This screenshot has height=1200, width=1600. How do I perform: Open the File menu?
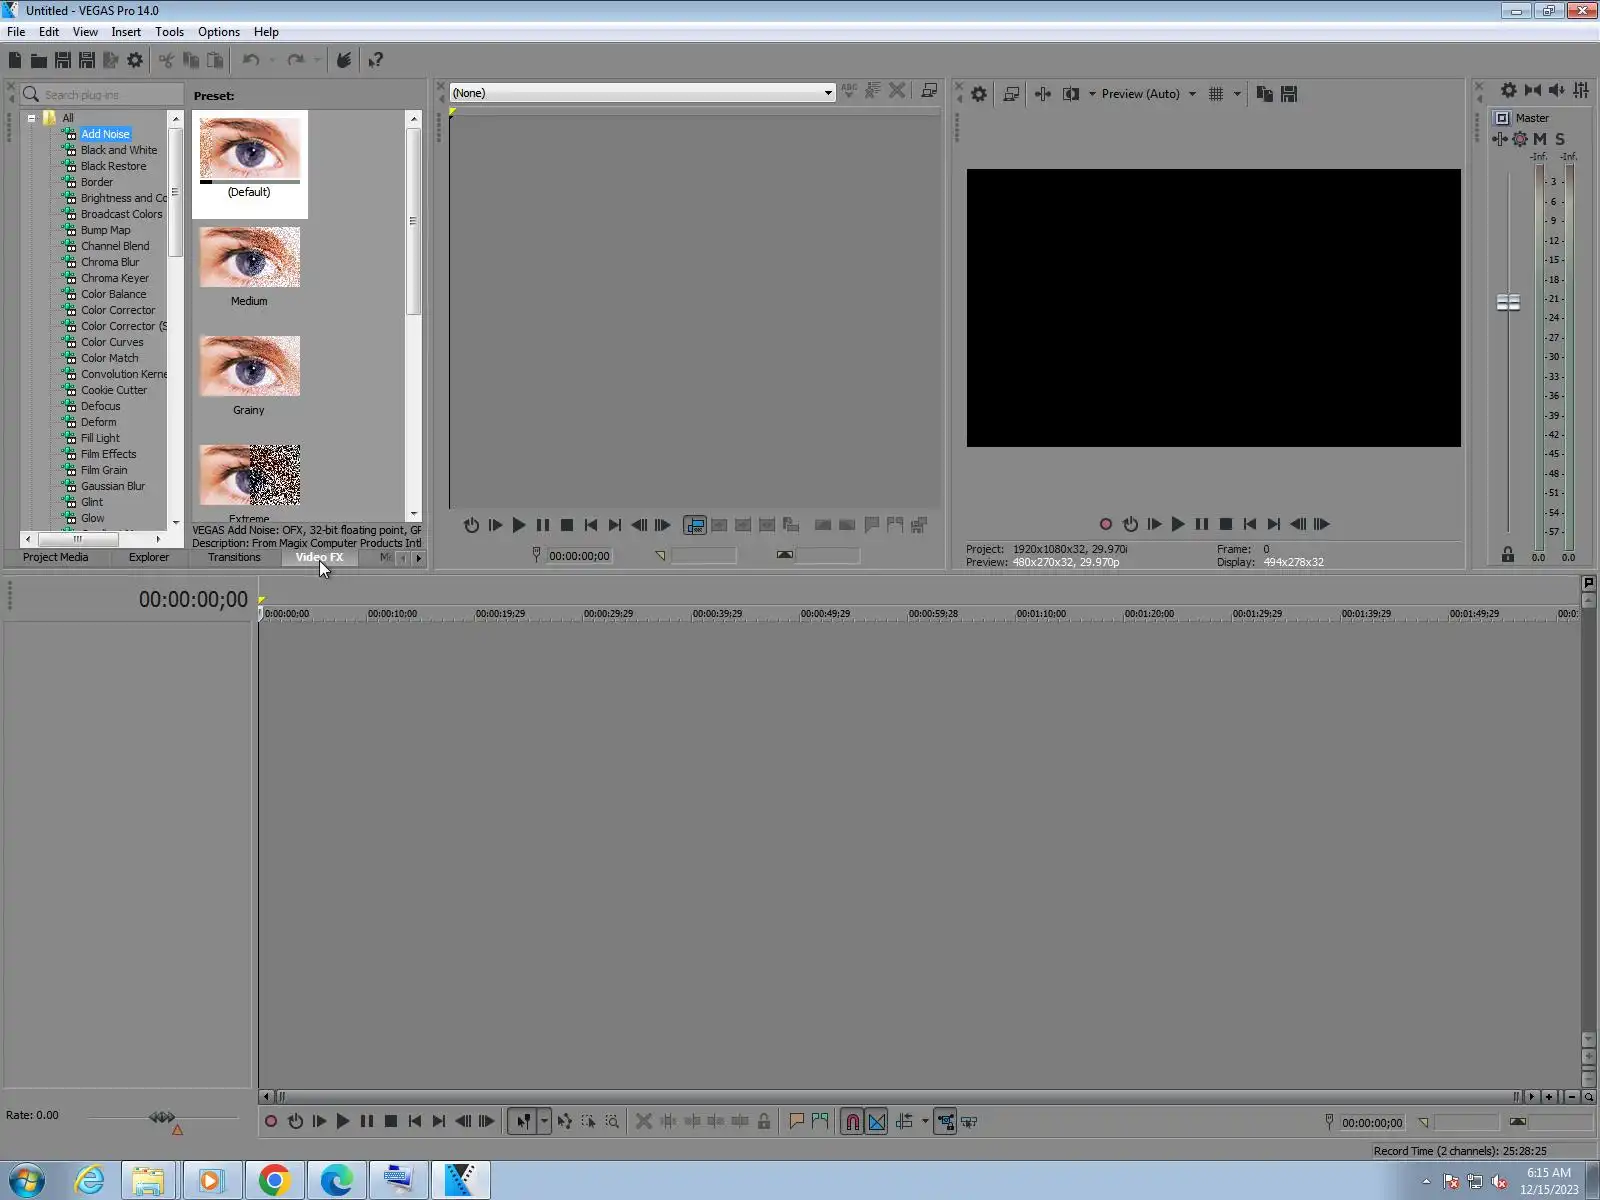(16, 32)
